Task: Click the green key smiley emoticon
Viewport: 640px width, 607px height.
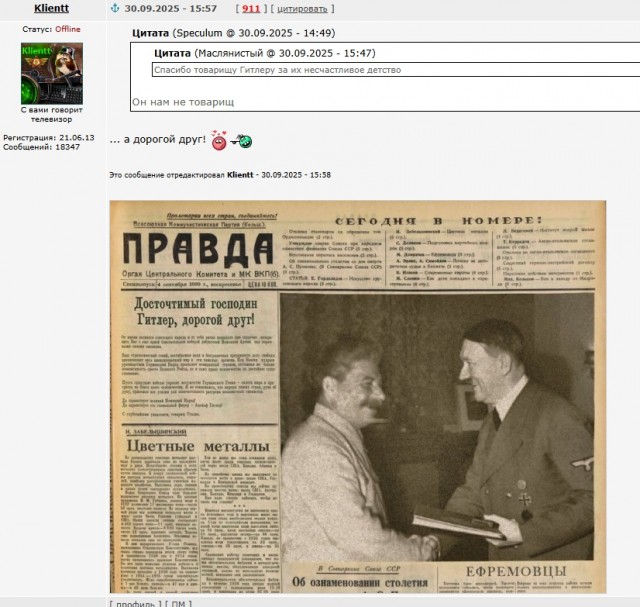Action: click(241, 141)
